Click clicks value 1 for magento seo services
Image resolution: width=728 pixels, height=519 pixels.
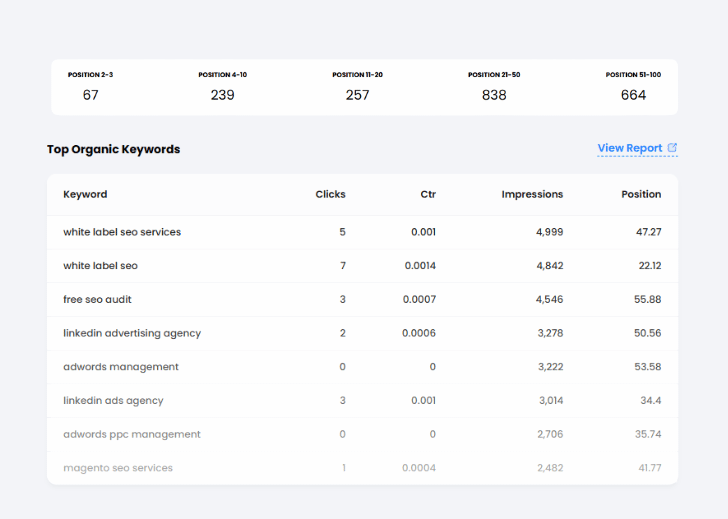(x=344, y=468)
